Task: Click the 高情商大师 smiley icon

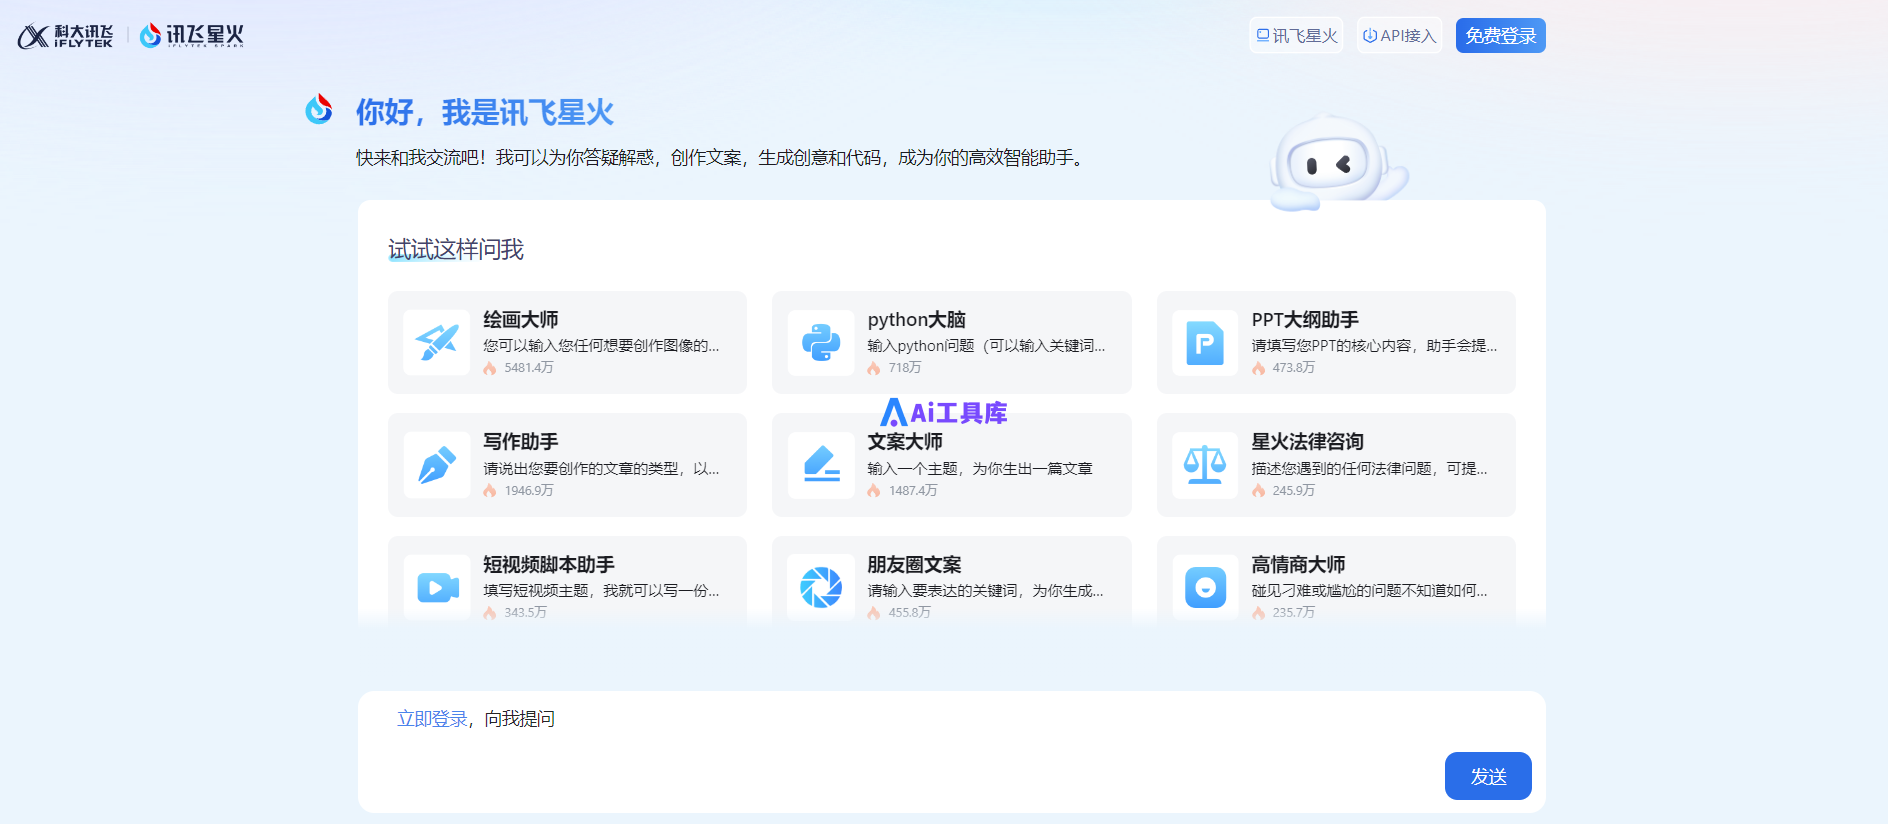Action: click(x=1205, y=587)
